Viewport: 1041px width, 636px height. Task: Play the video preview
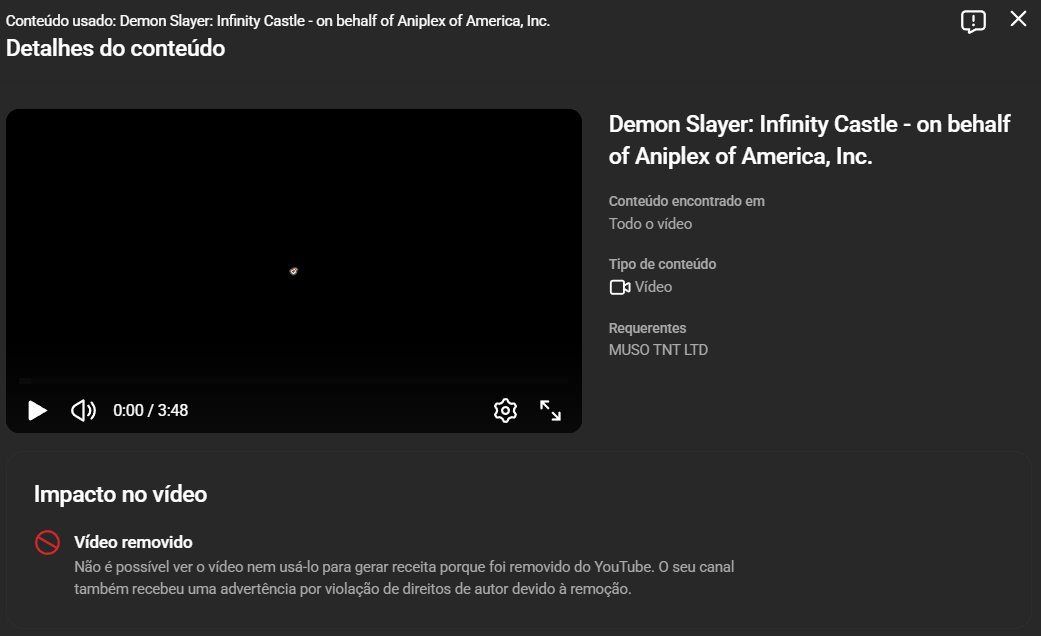(37, 410)
